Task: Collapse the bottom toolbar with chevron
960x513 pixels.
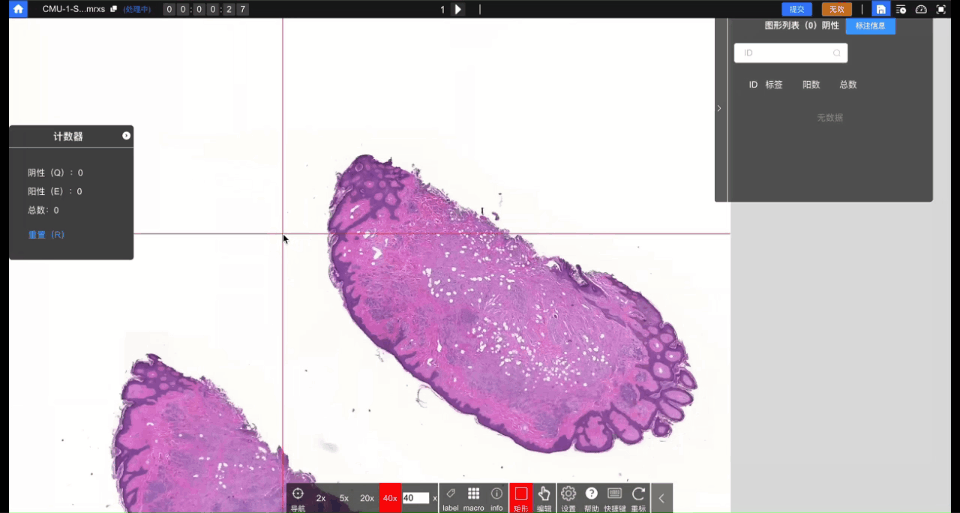Action: click(x=661, y=498)
